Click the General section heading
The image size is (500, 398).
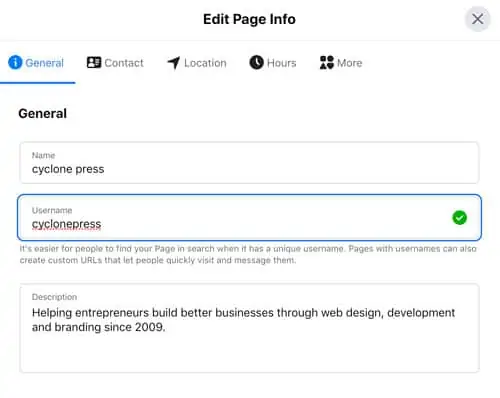pos(43,114)
